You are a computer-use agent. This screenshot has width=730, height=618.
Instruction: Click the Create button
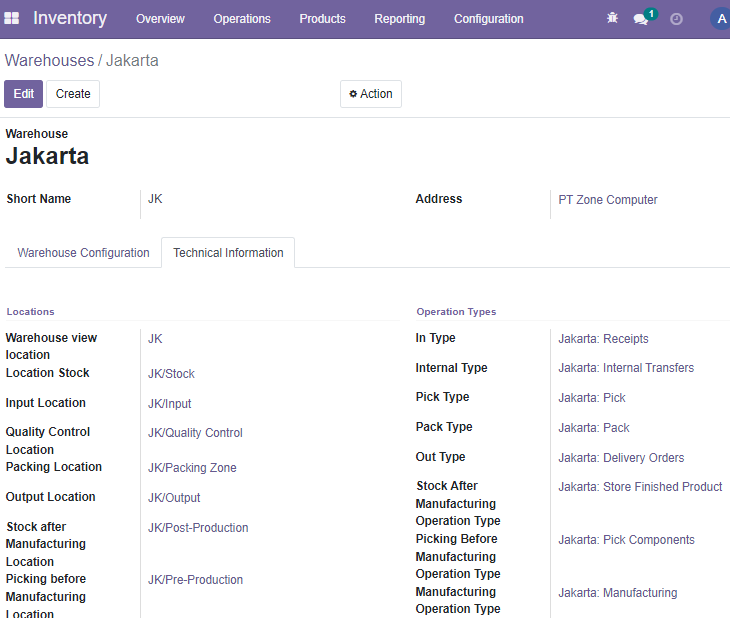[x=73, y=94]
